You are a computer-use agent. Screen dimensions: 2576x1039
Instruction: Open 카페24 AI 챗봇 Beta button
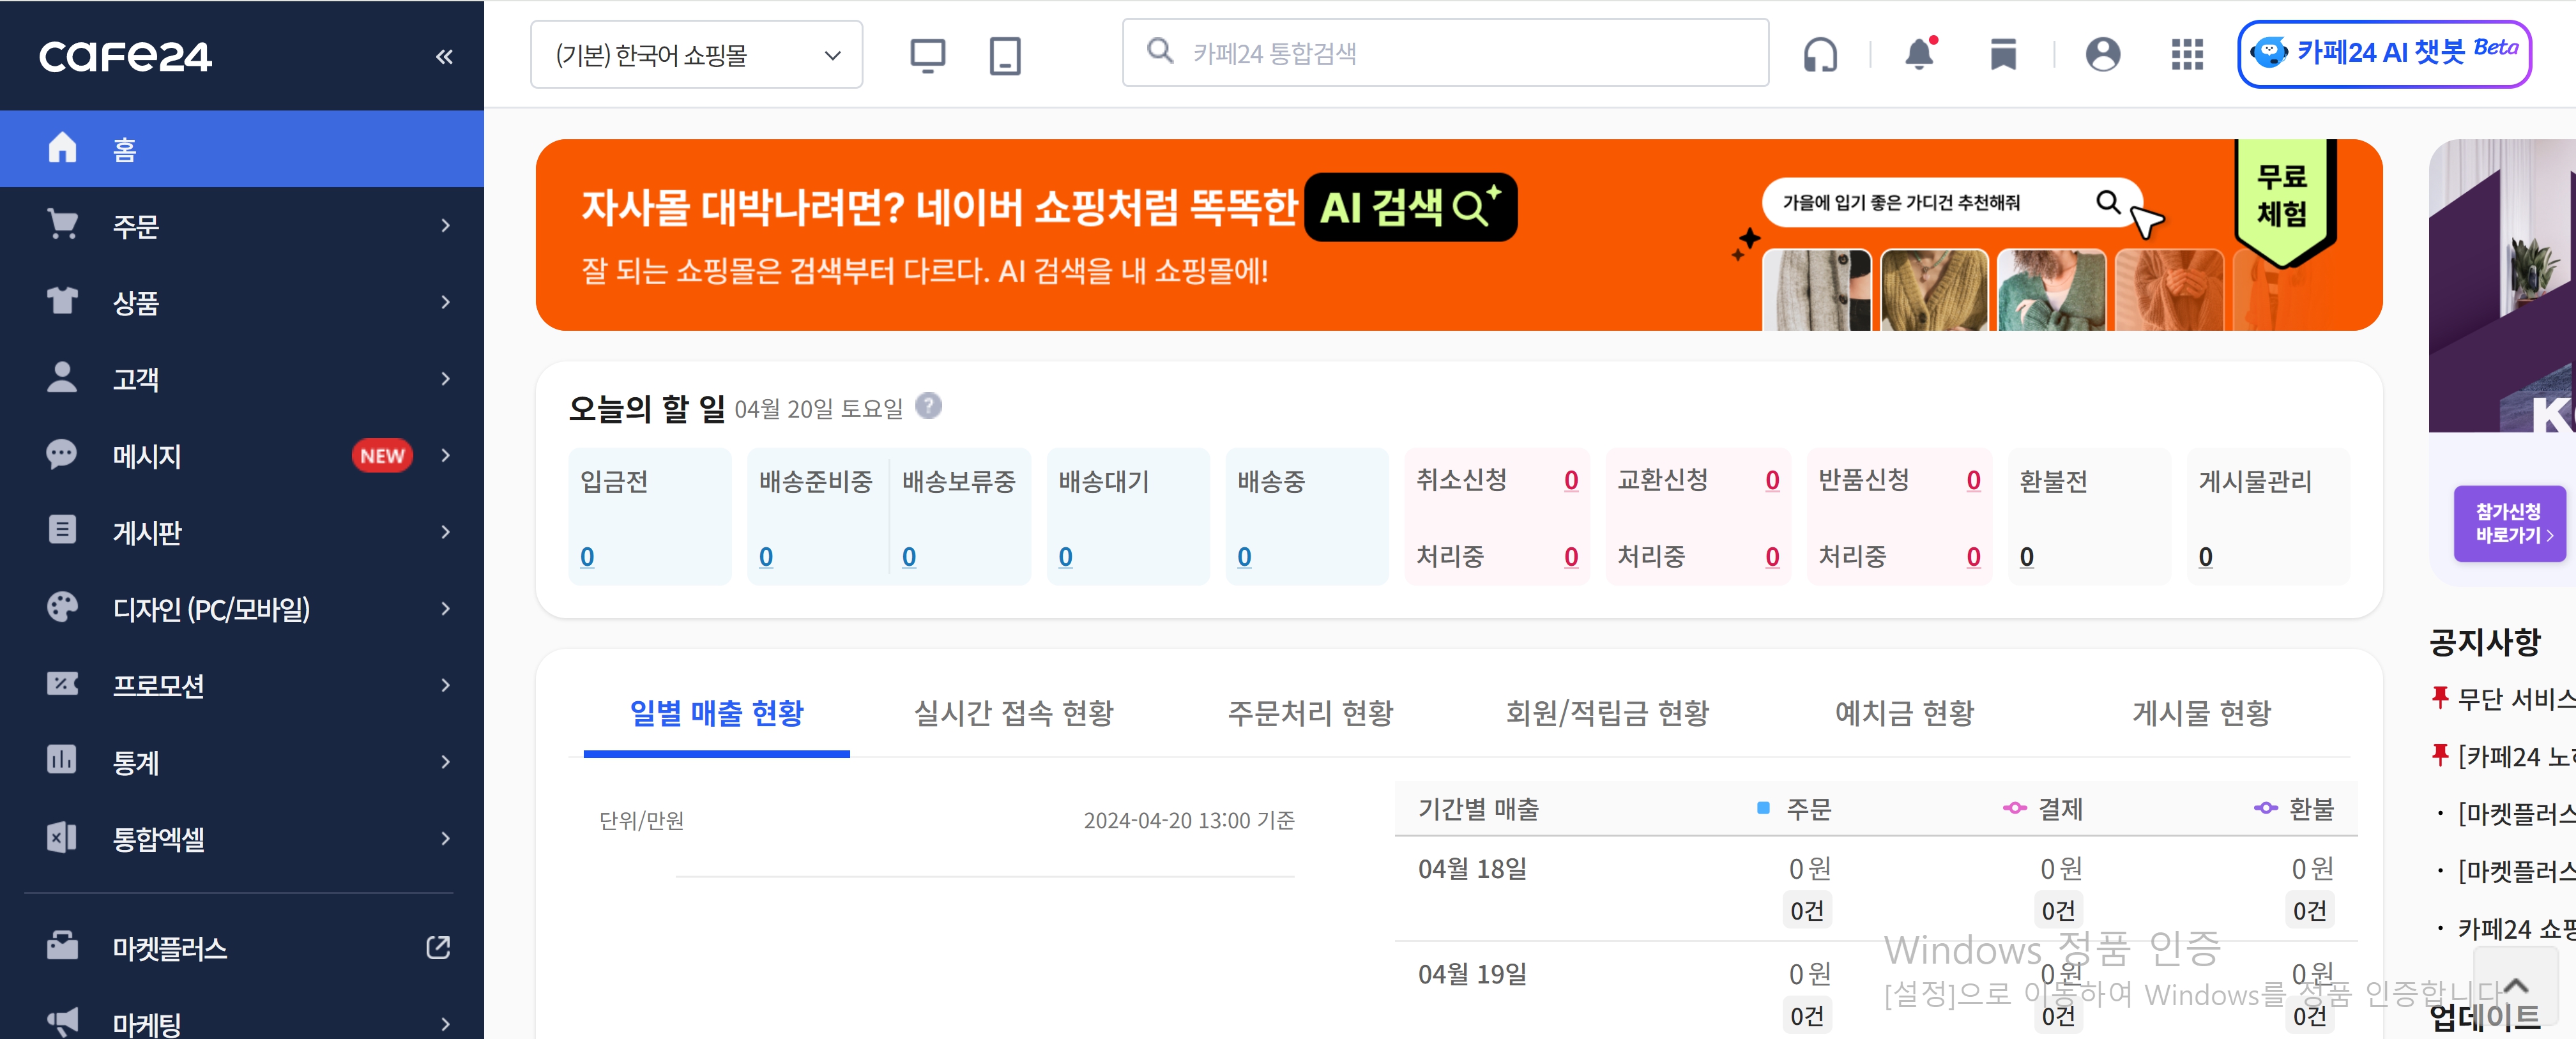pyautogui.click(x=2384, y=53)
